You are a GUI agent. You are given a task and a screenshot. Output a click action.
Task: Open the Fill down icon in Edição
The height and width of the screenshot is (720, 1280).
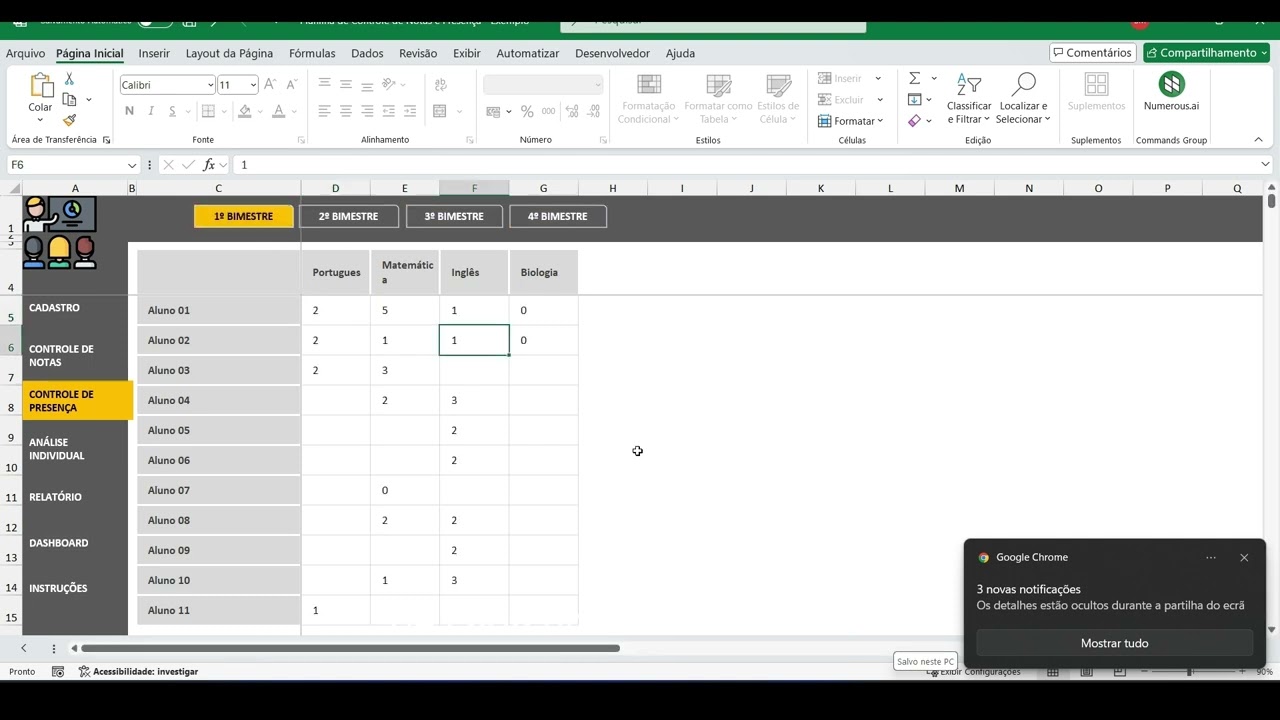tap(914, 99)
